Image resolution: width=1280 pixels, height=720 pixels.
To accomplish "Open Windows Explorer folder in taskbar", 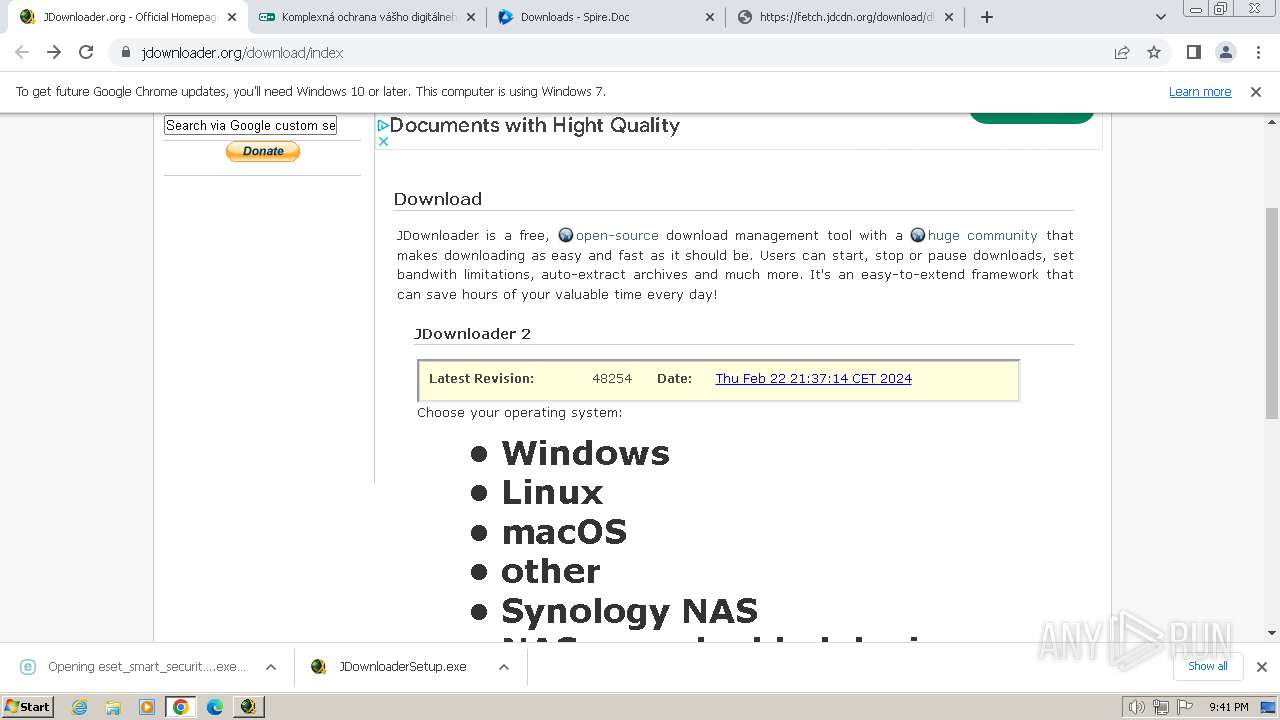I will click(113, 707).
